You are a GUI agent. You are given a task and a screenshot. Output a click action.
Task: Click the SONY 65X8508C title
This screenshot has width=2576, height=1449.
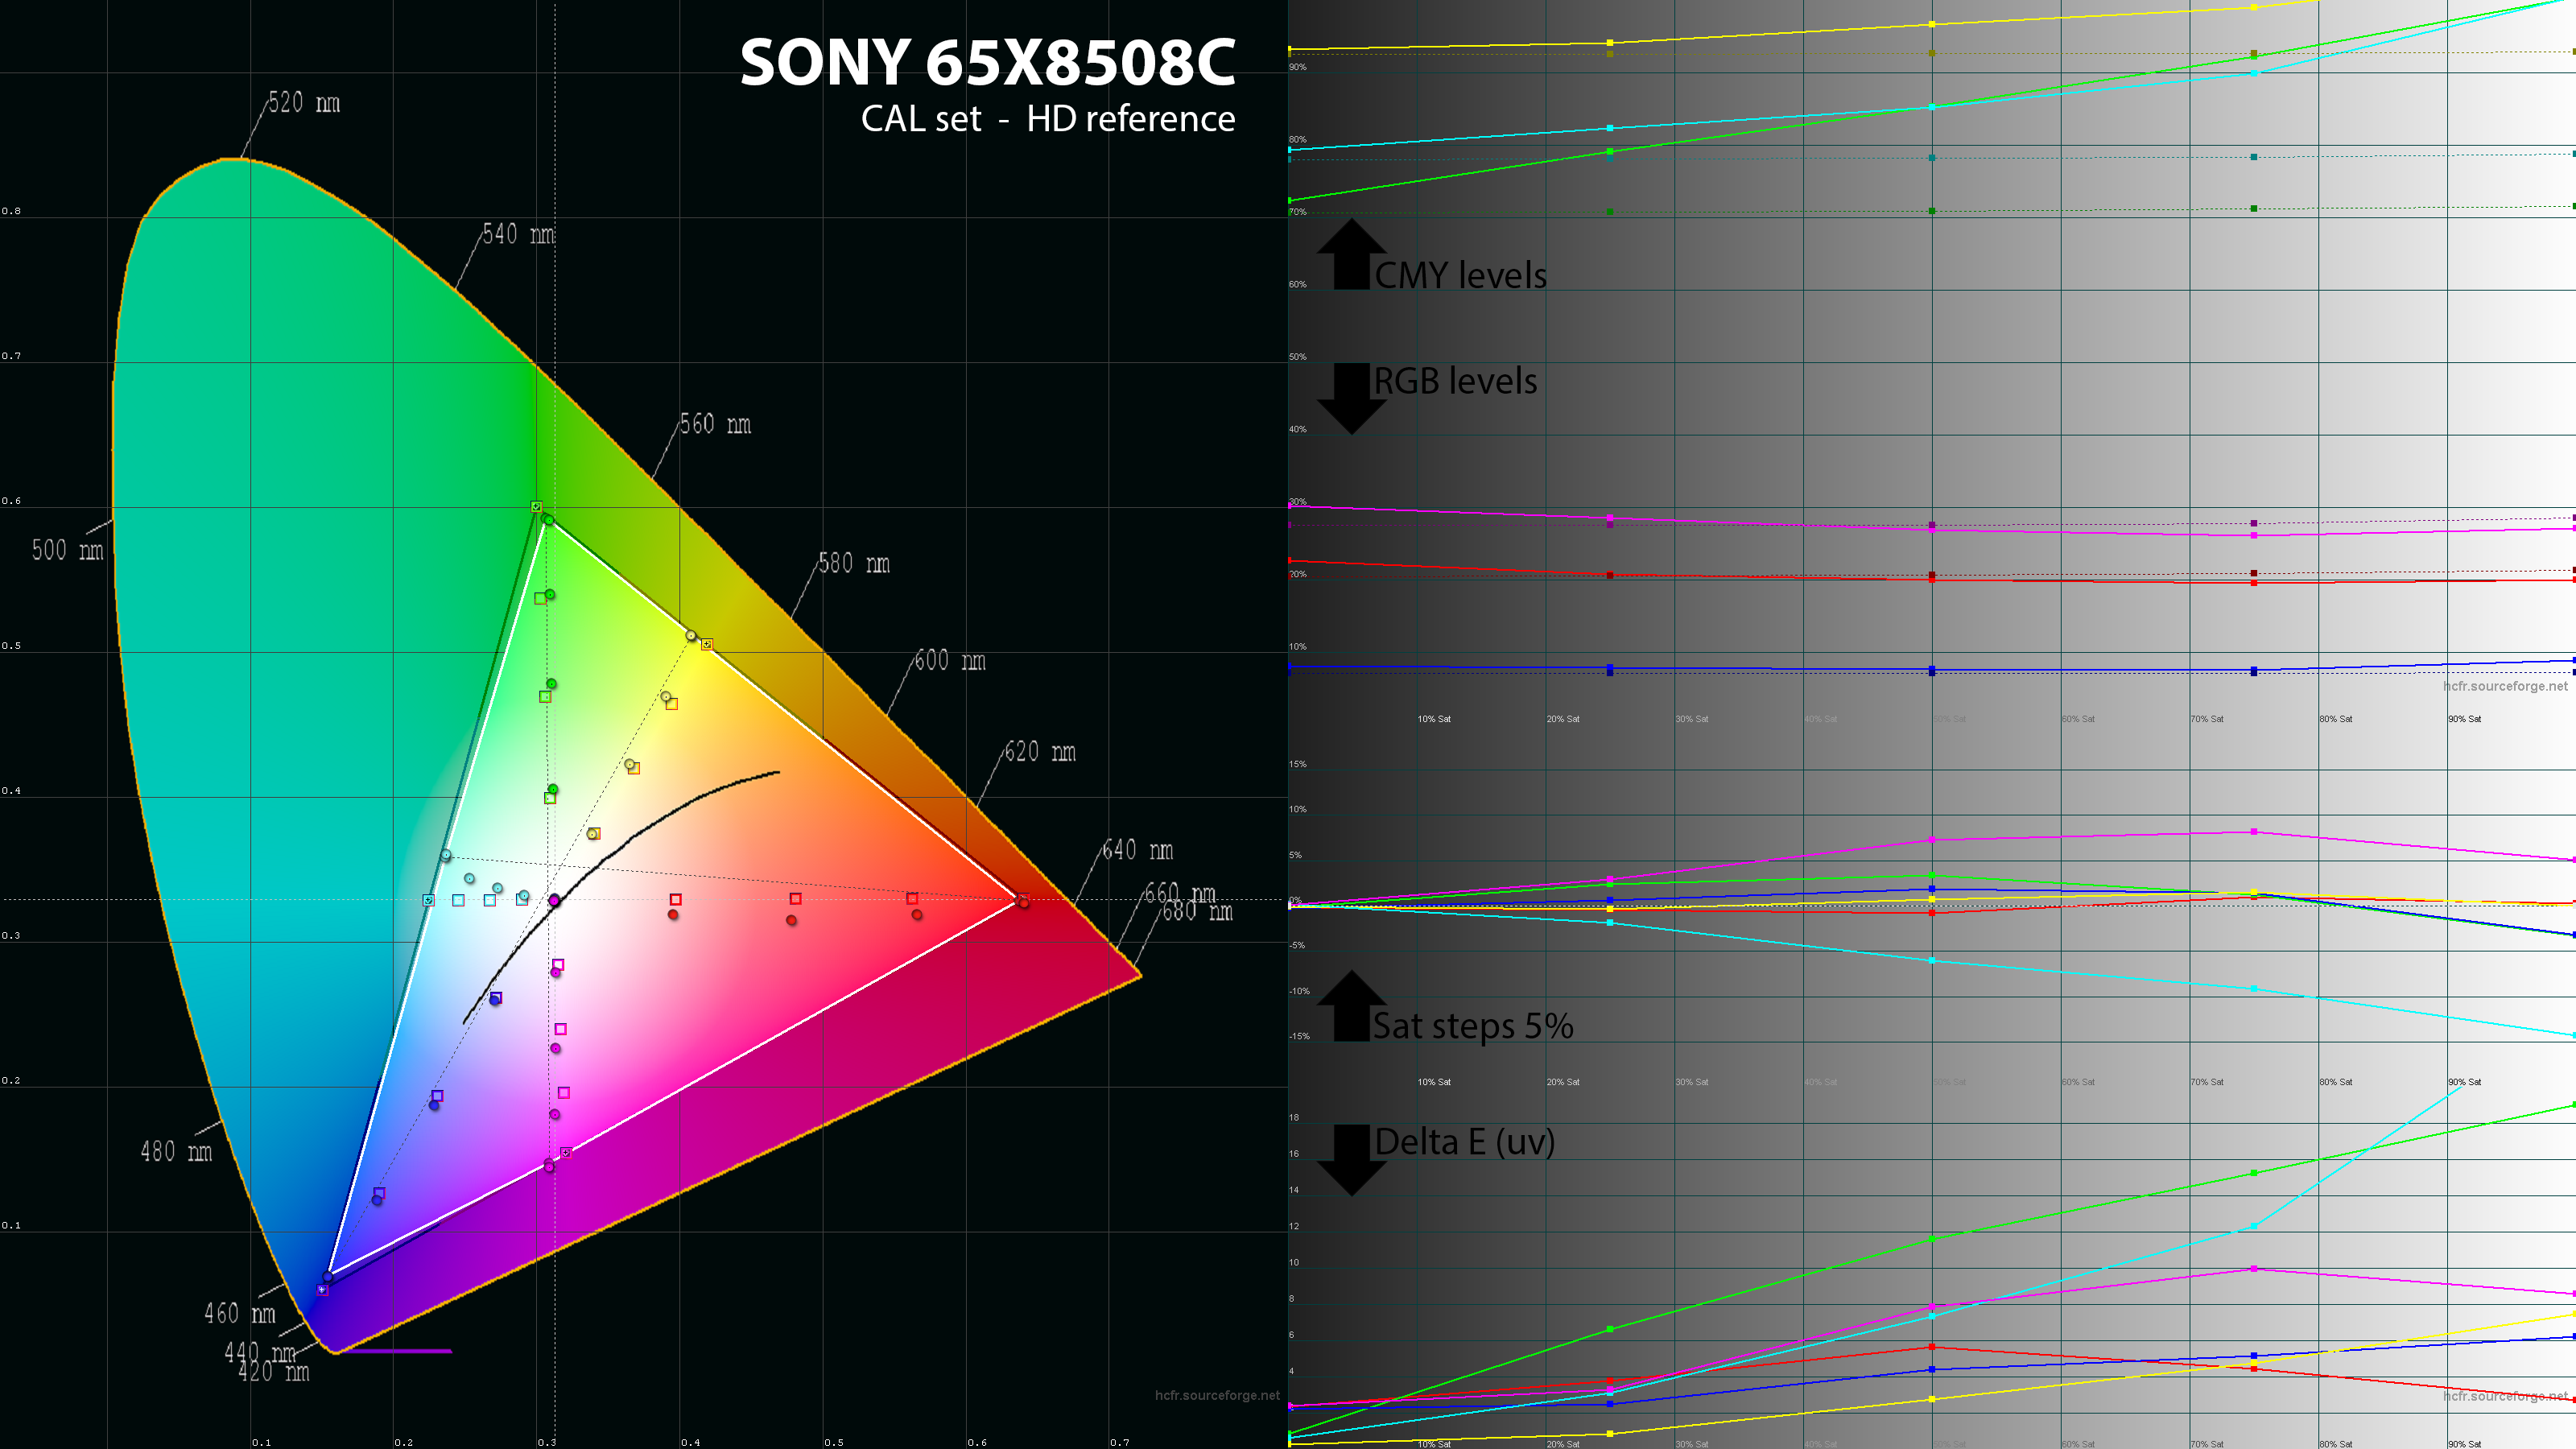[x=987, y=62]
